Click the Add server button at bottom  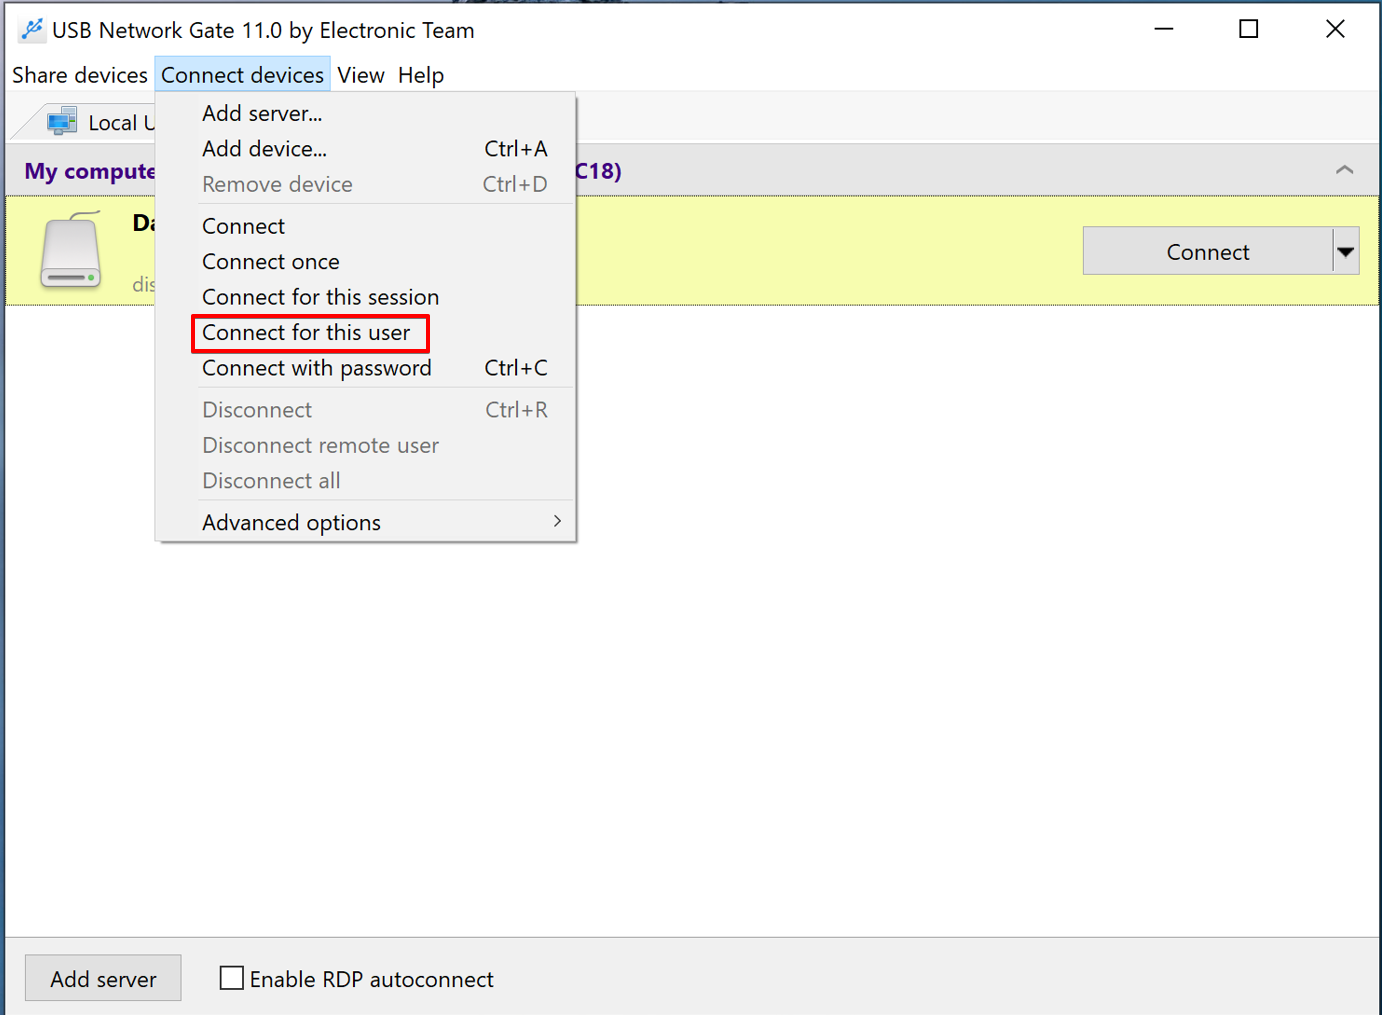[103, 978]
